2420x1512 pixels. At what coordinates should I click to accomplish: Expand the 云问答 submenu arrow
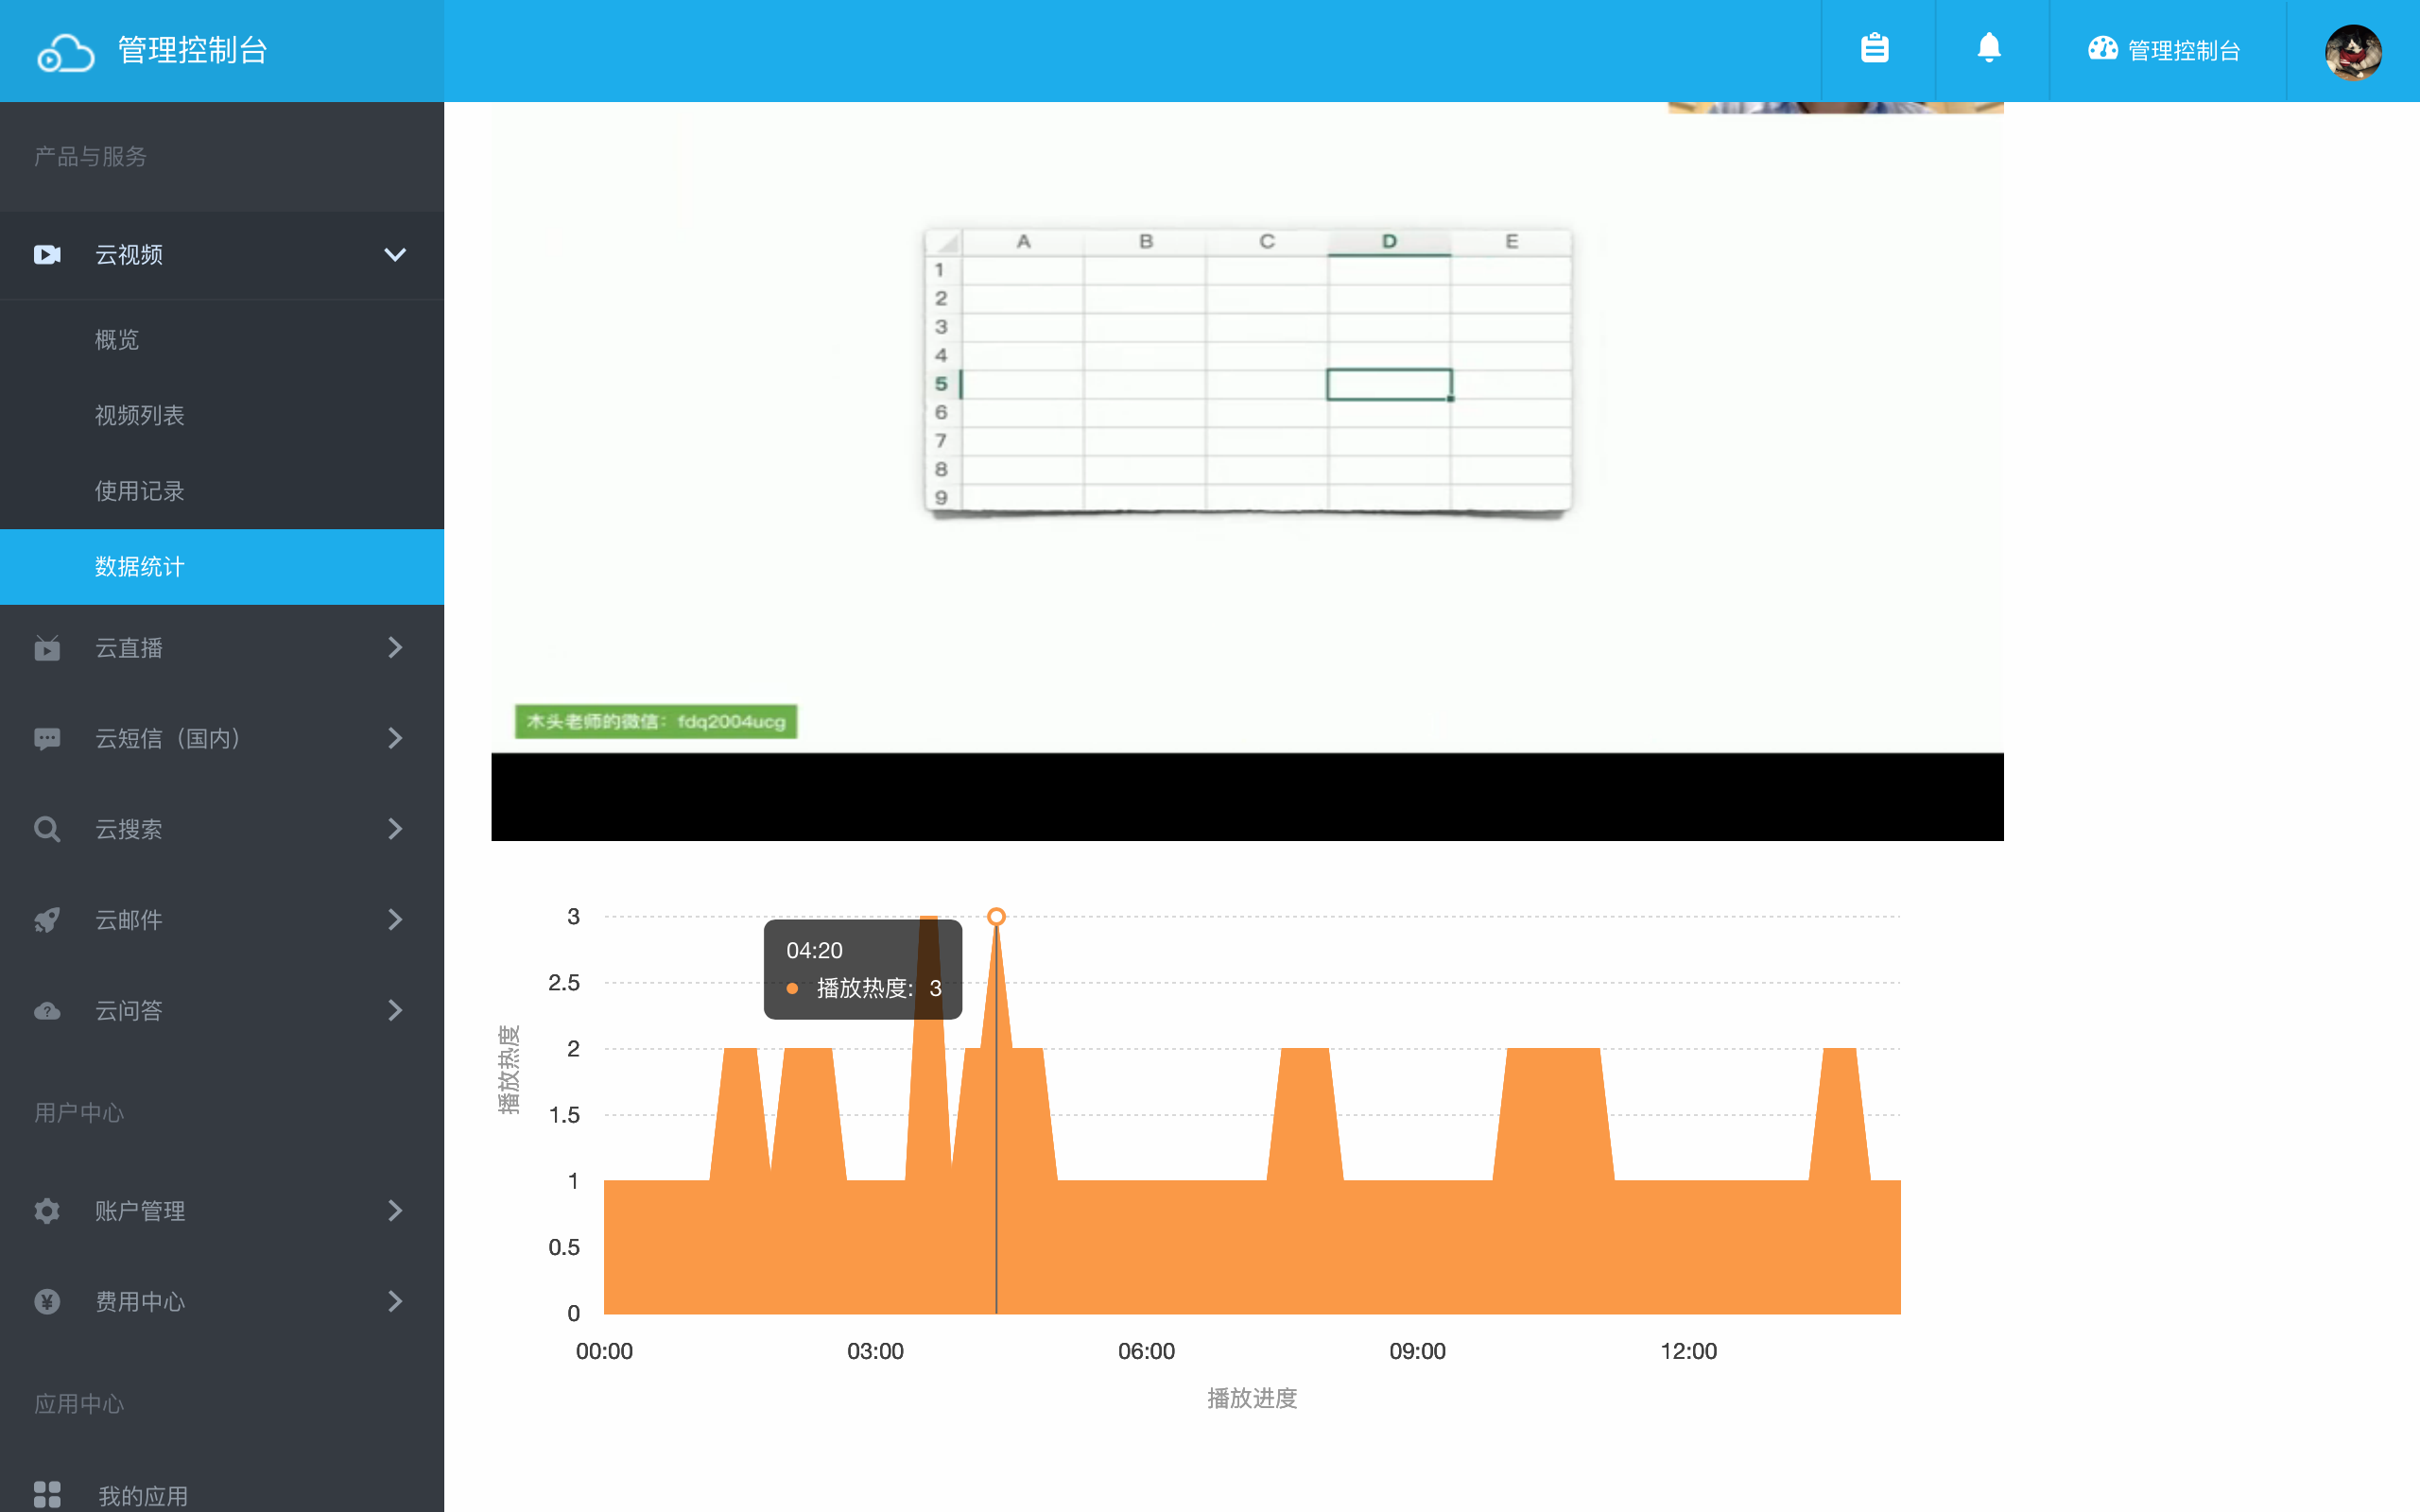pyautogui.click(x=395, y=1011)
